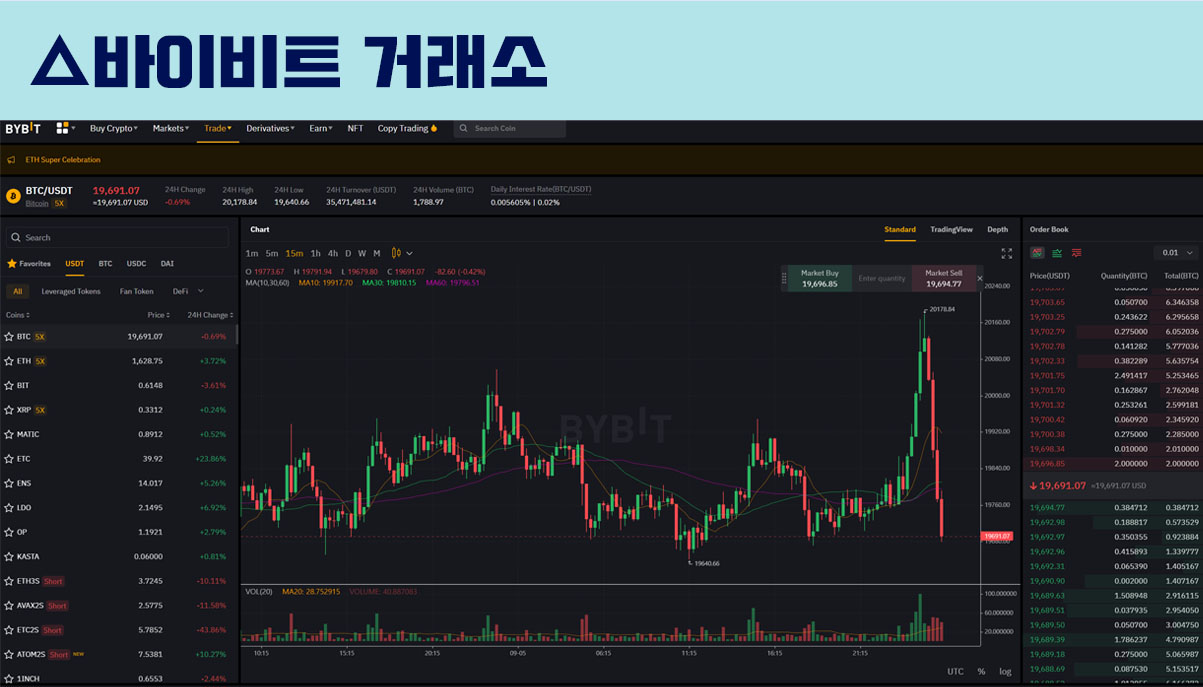The width and height of the screenshot is (1203, 687).
Task: Favorite XRP with its star icon
Action: tap(9, 410)
